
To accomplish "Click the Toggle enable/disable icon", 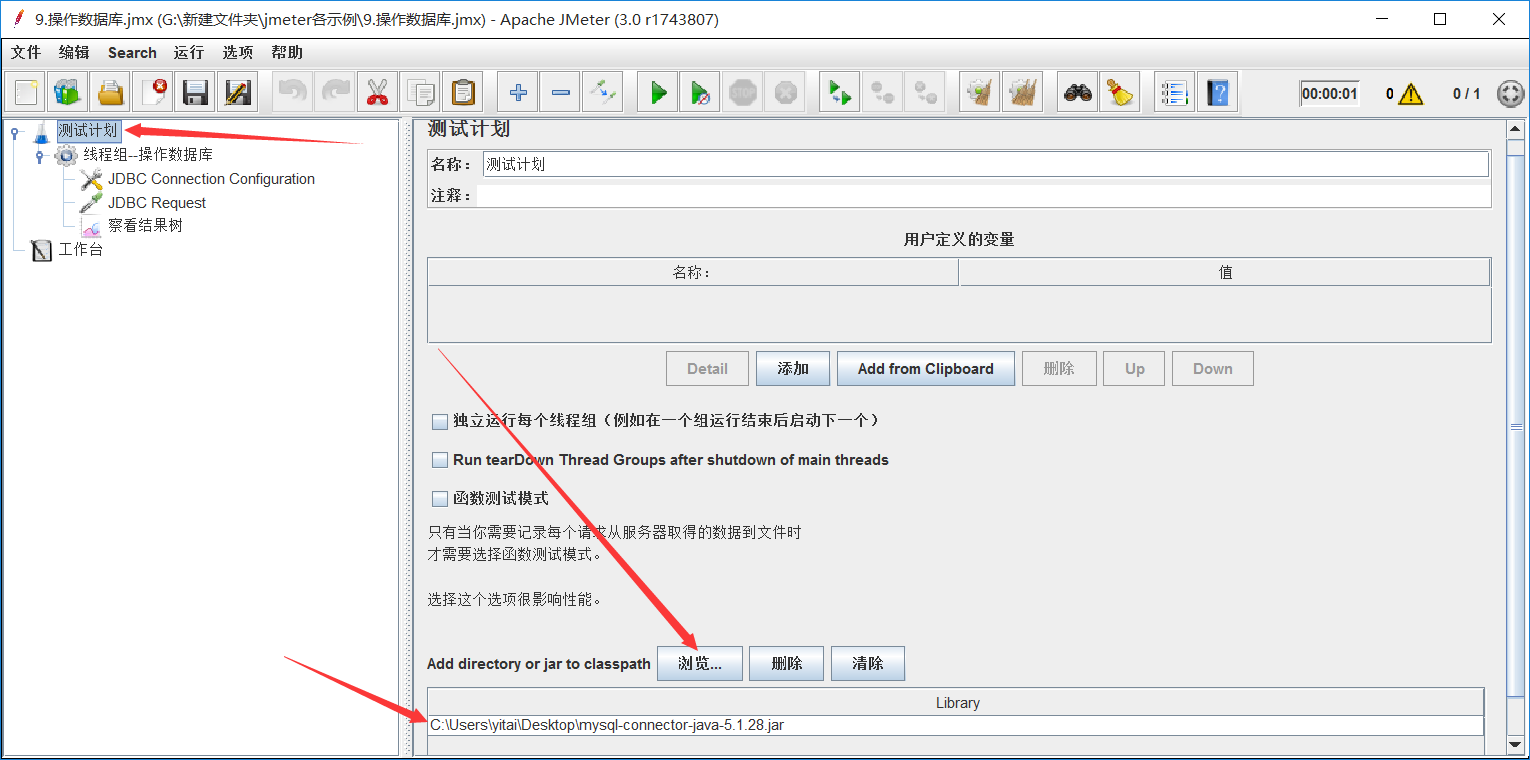I will [602, 93].
